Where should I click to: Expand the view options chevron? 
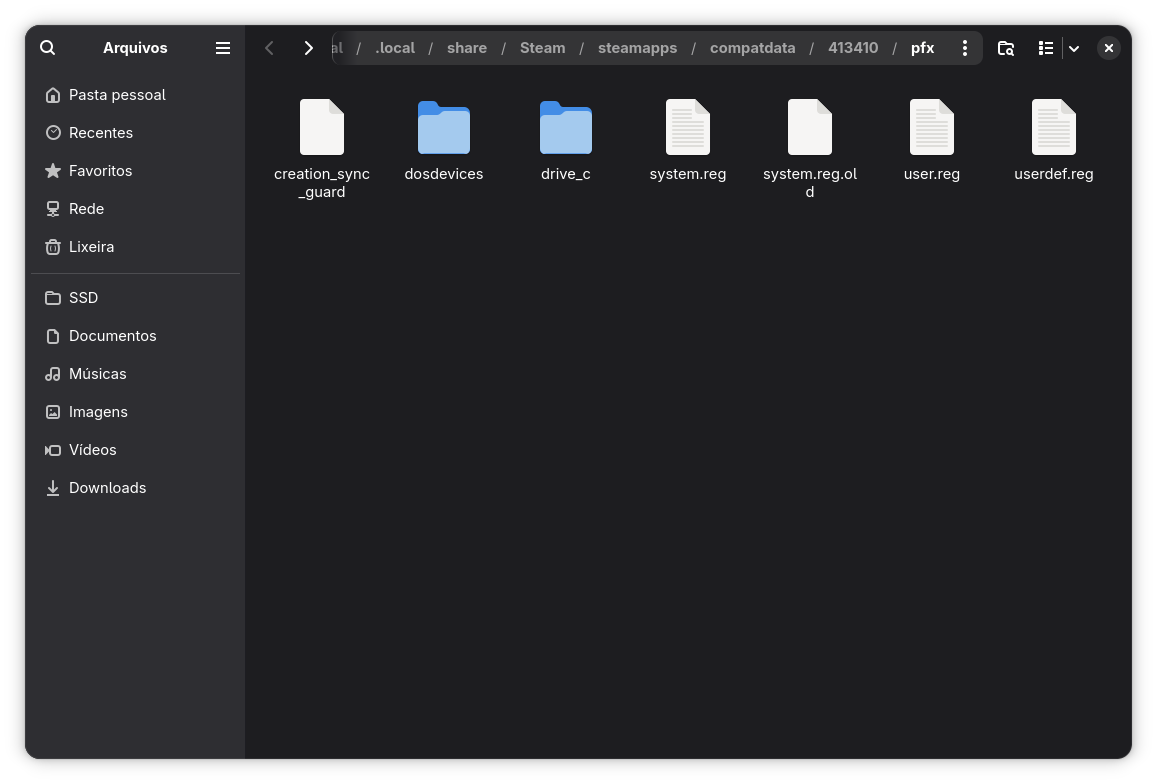1074,48
